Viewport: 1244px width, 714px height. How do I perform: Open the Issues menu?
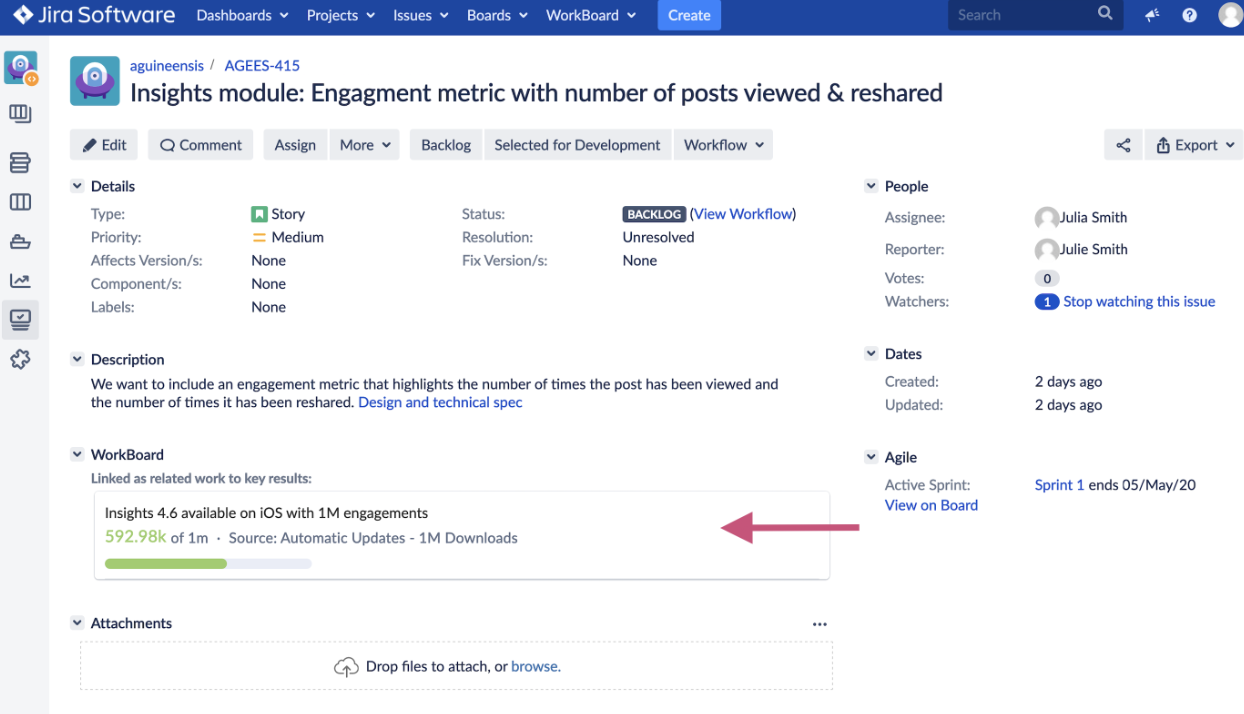422,15
